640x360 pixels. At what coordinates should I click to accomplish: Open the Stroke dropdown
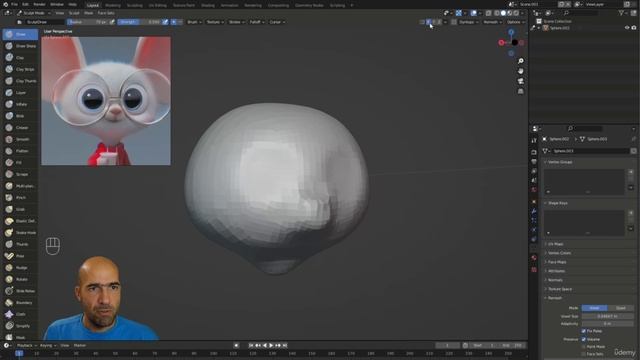point(236,22)
